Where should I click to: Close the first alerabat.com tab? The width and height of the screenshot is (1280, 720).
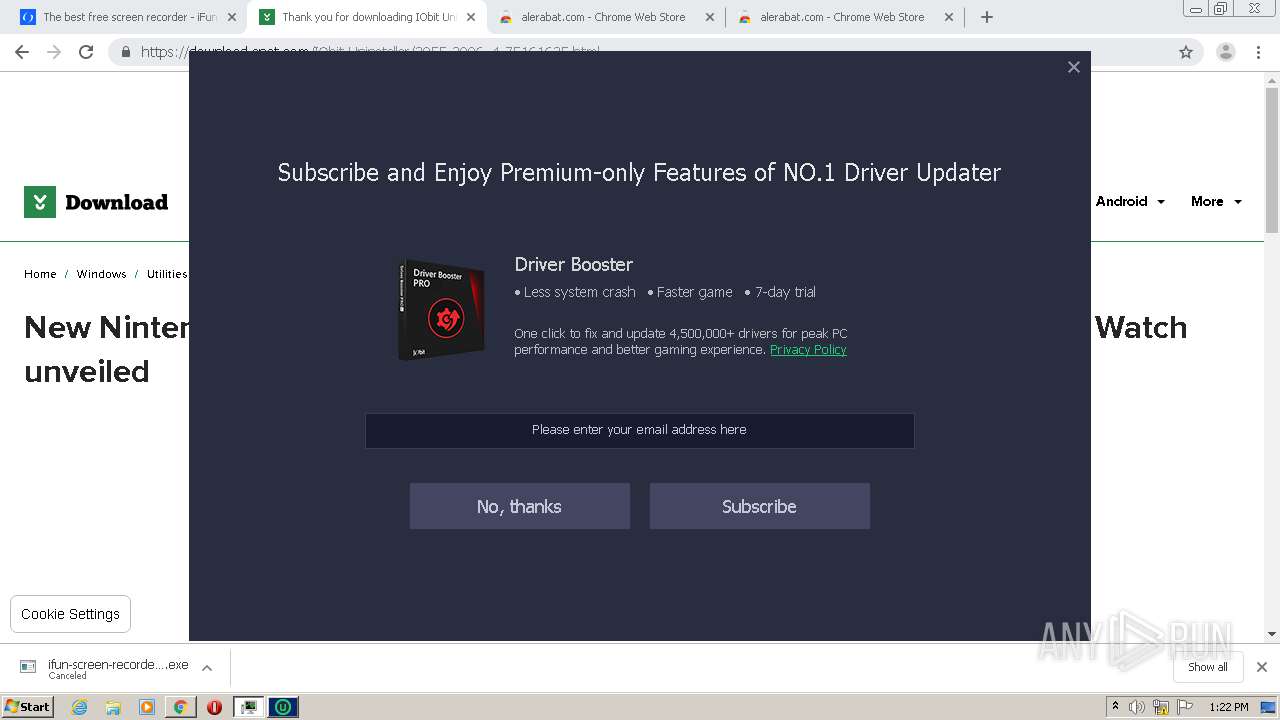[710, 17]
